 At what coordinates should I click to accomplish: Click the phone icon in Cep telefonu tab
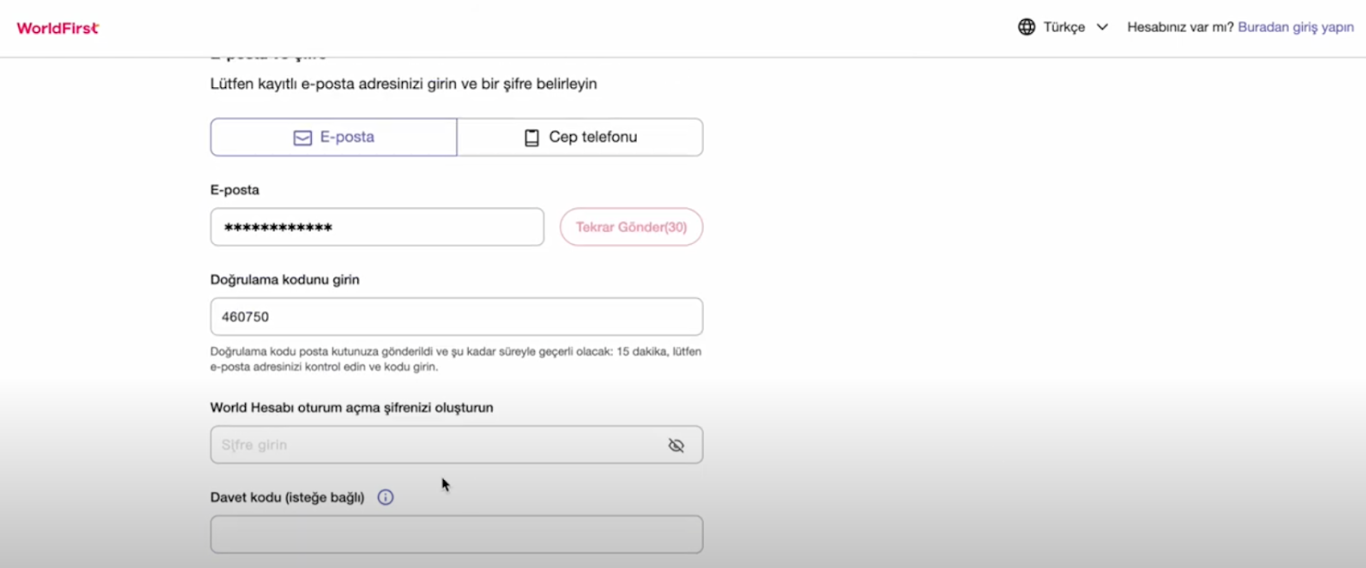(x=532, y=138)
